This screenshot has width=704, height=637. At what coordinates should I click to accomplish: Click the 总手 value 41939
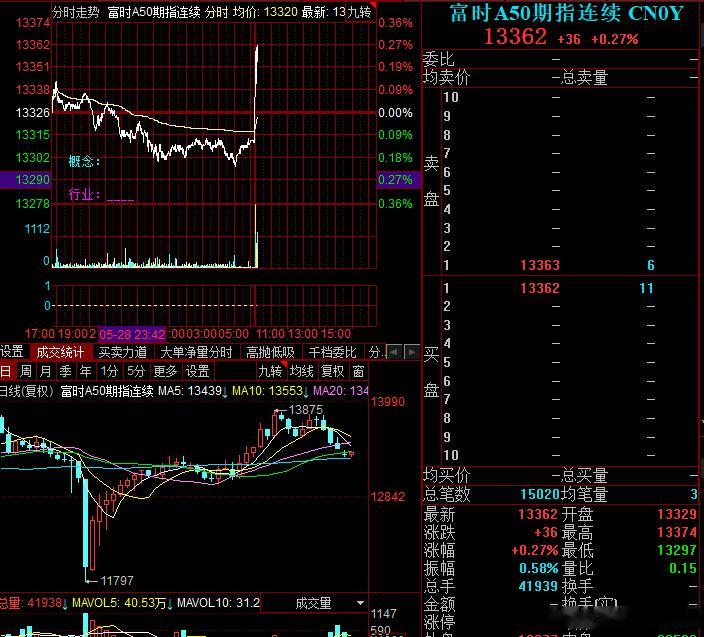click(x=538, y=586)
